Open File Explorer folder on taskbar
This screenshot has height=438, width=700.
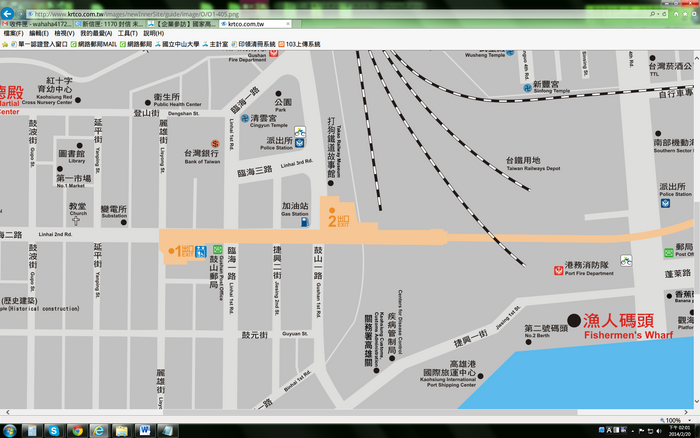pos(122,431)
